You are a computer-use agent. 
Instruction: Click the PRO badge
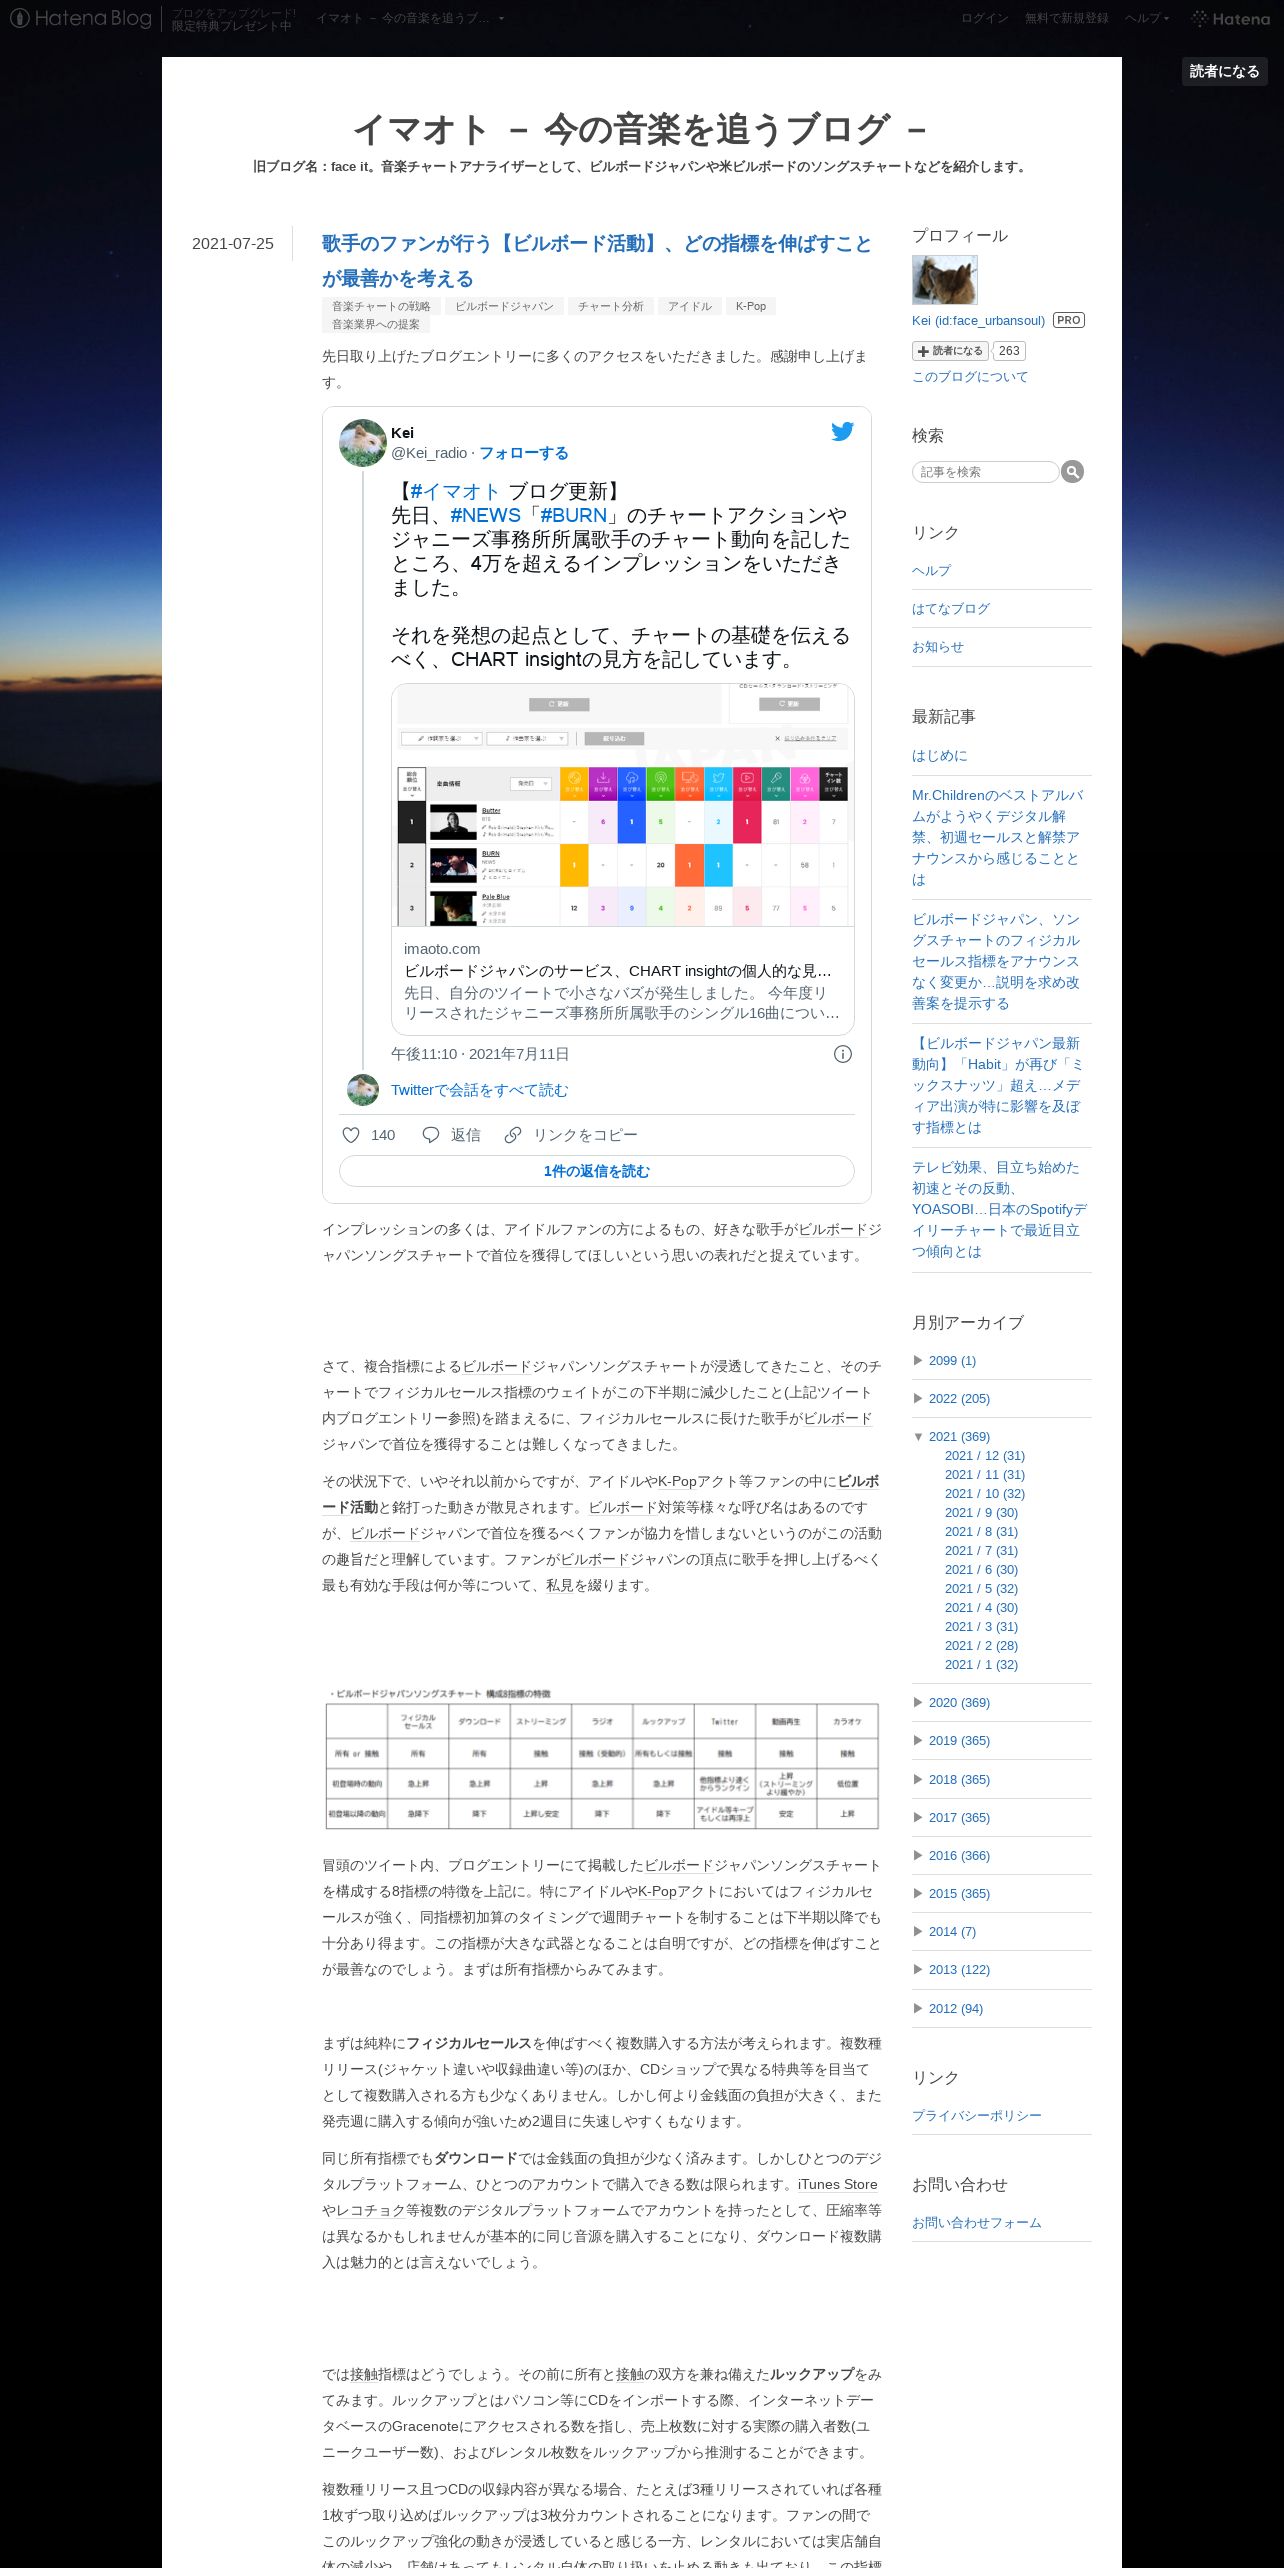tap(1069, 320)
